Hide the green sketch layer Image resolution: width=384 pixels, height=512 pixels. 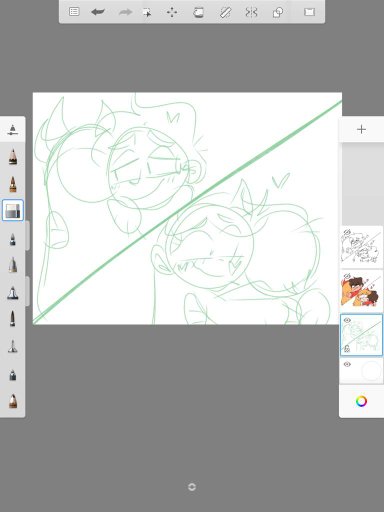pos(347,320)
